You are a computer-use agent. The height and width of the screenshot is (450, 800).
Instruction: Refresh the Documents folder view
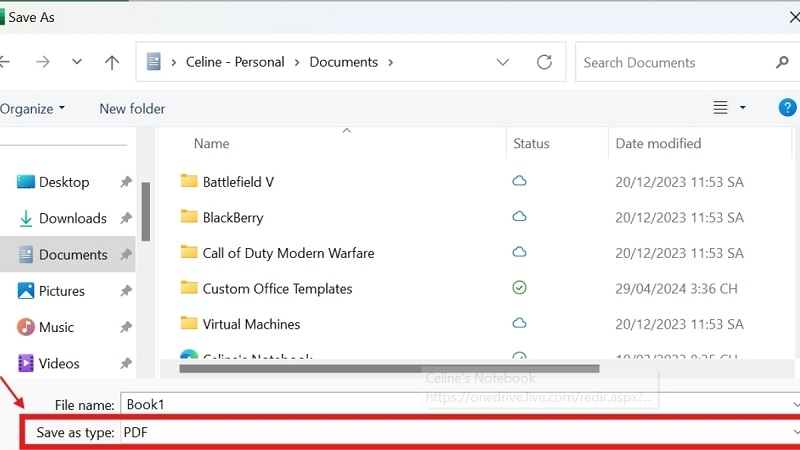click(544, 62)
